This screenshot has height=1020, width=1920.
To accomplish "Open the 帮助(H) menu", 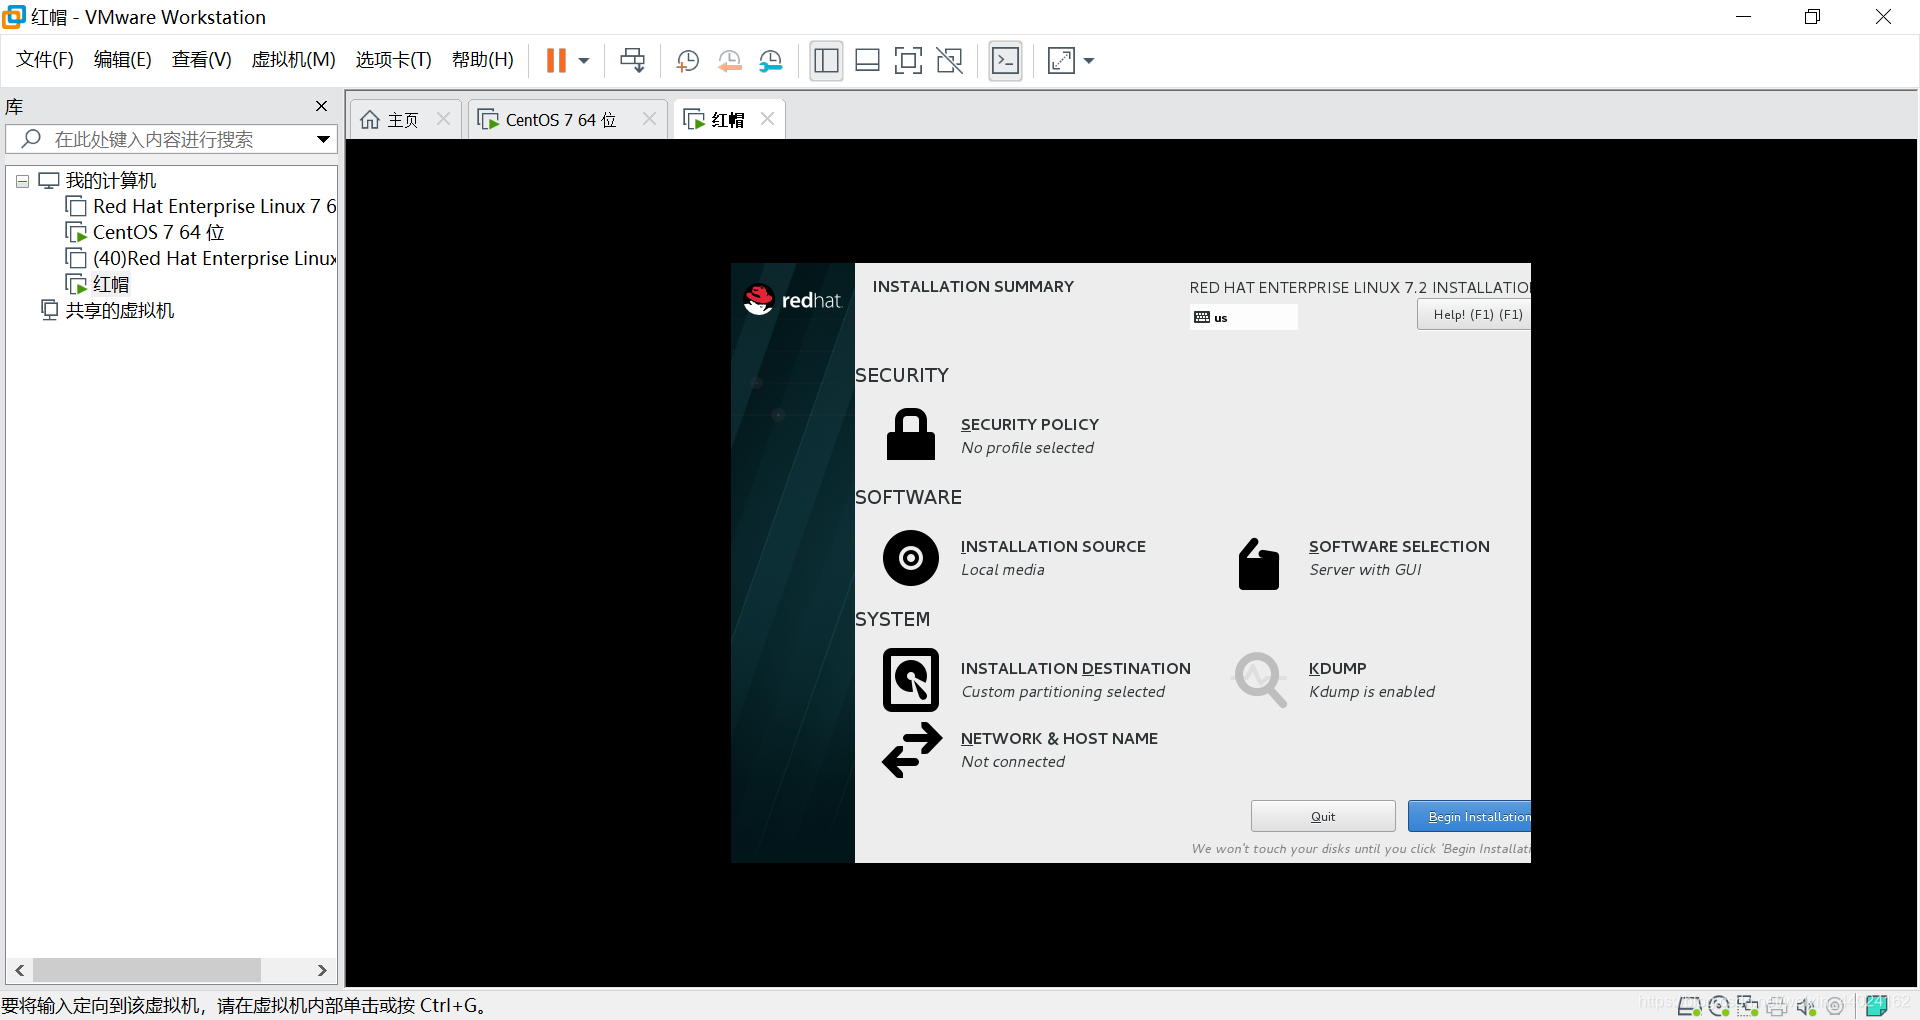I will [482, 60].
